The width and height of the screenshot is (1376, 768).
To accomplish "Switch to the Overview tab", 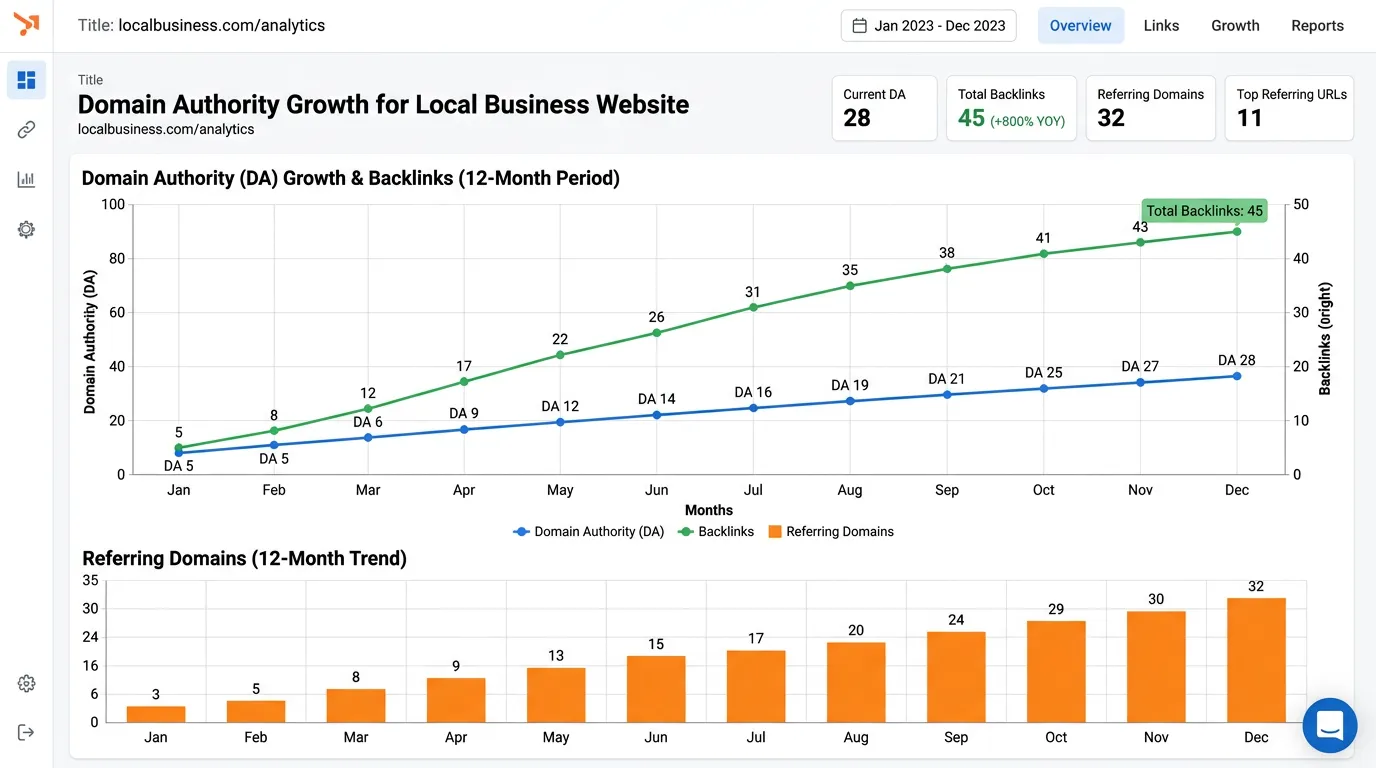I will [x=1081, y=26].
